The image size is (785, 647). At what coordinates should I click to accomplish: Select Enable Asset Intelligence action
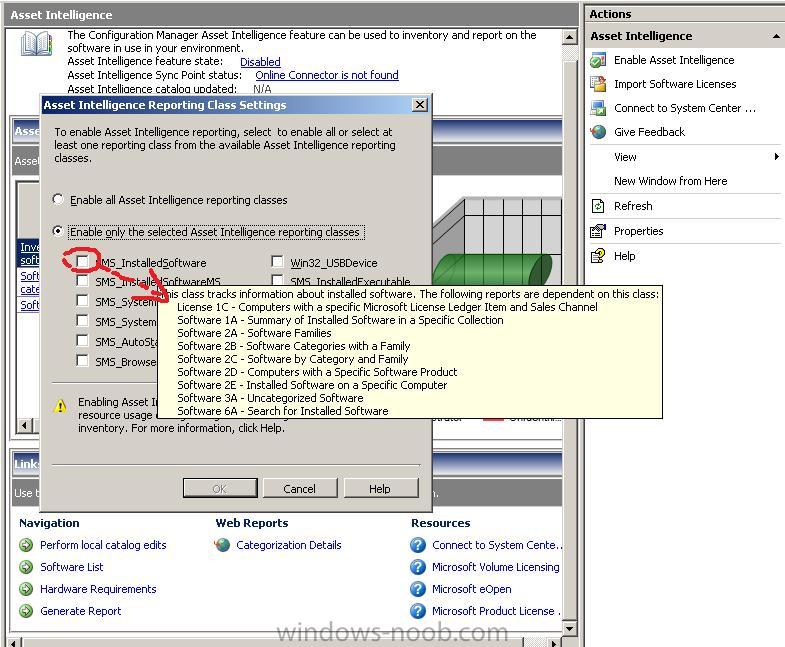(674, 60)
